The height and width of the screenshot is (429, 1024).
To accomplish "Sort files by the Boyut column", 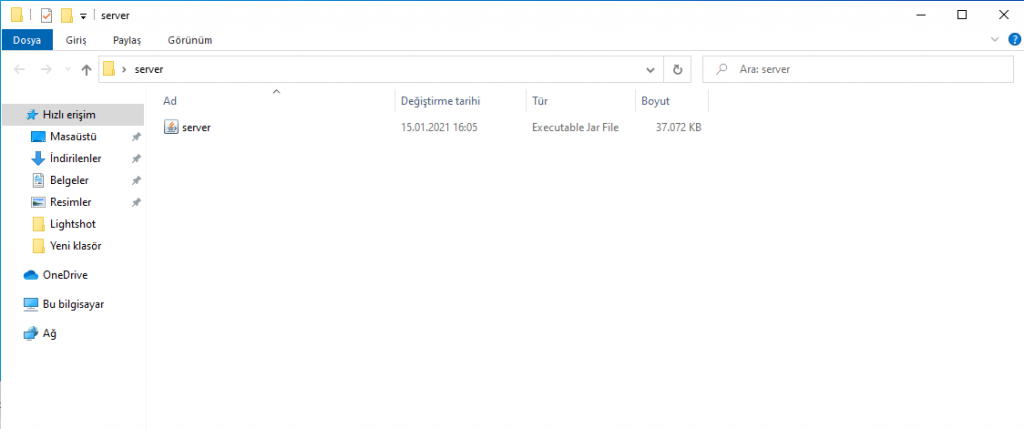I will coord(656,101).
